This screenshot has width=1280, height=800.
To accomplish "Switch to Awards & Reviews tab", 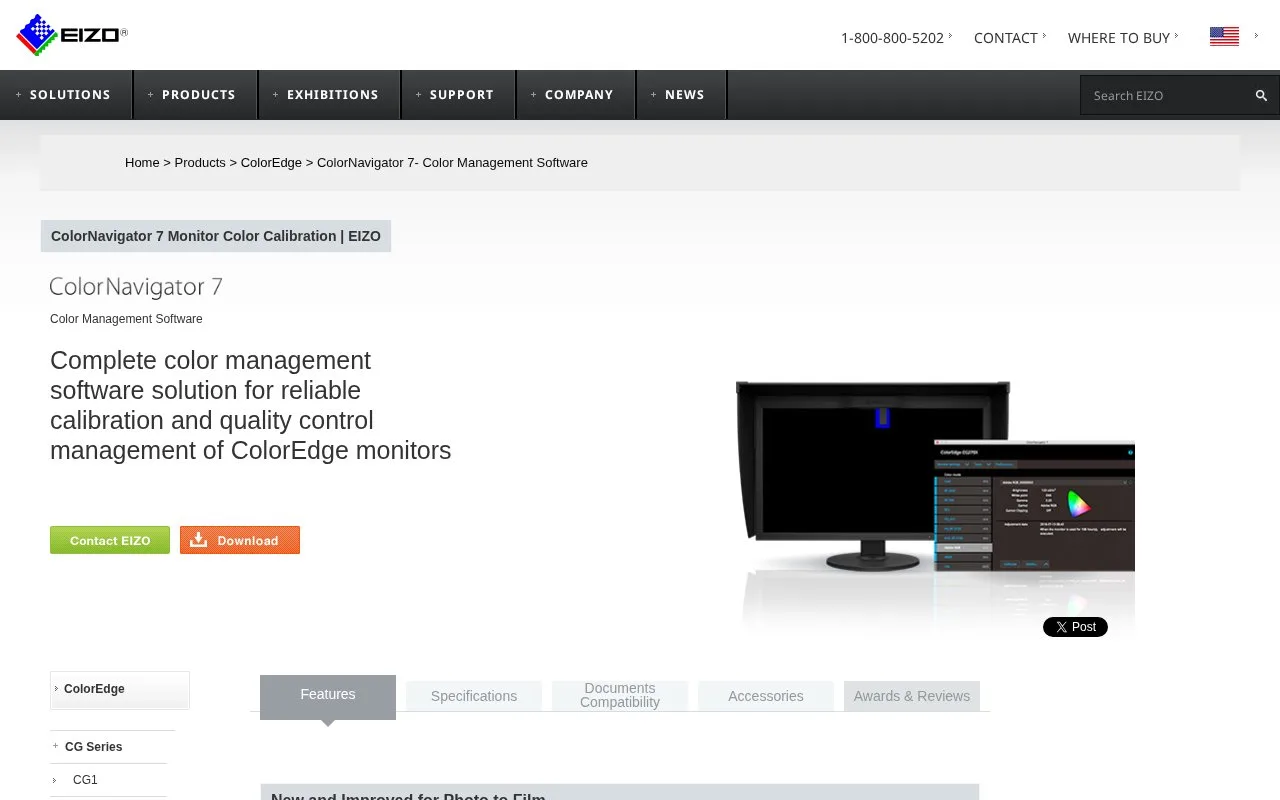I will (x=912, y=696).
